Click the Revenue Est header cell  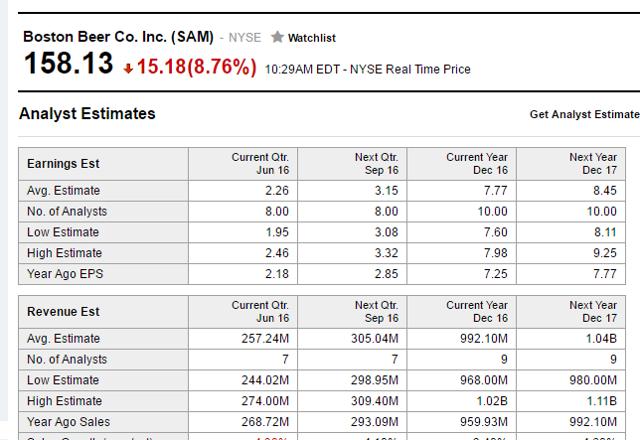(103, 312)
